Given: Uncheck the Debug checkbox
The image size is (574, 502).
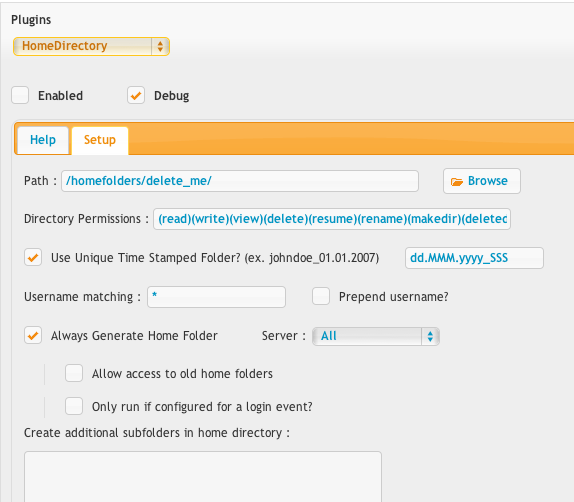Looking at the screenshot, I should point(136,96).
